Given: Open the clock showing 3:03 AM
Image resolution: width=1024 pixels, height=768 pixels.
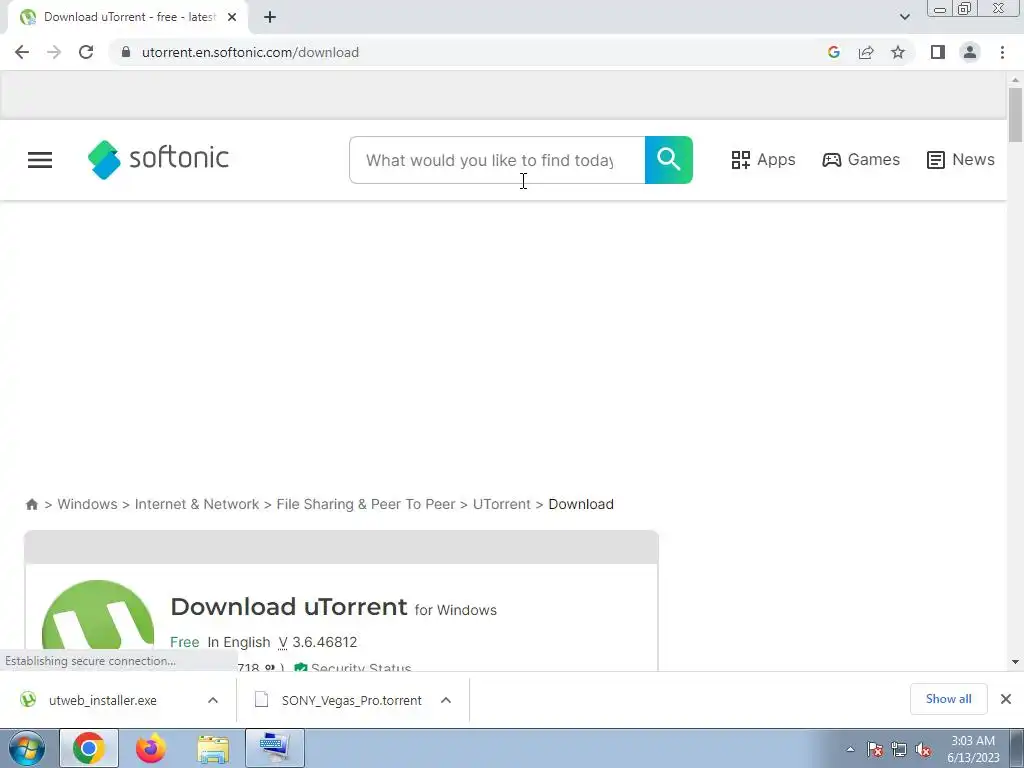Looking at the screenshot, I should [973, 749].
